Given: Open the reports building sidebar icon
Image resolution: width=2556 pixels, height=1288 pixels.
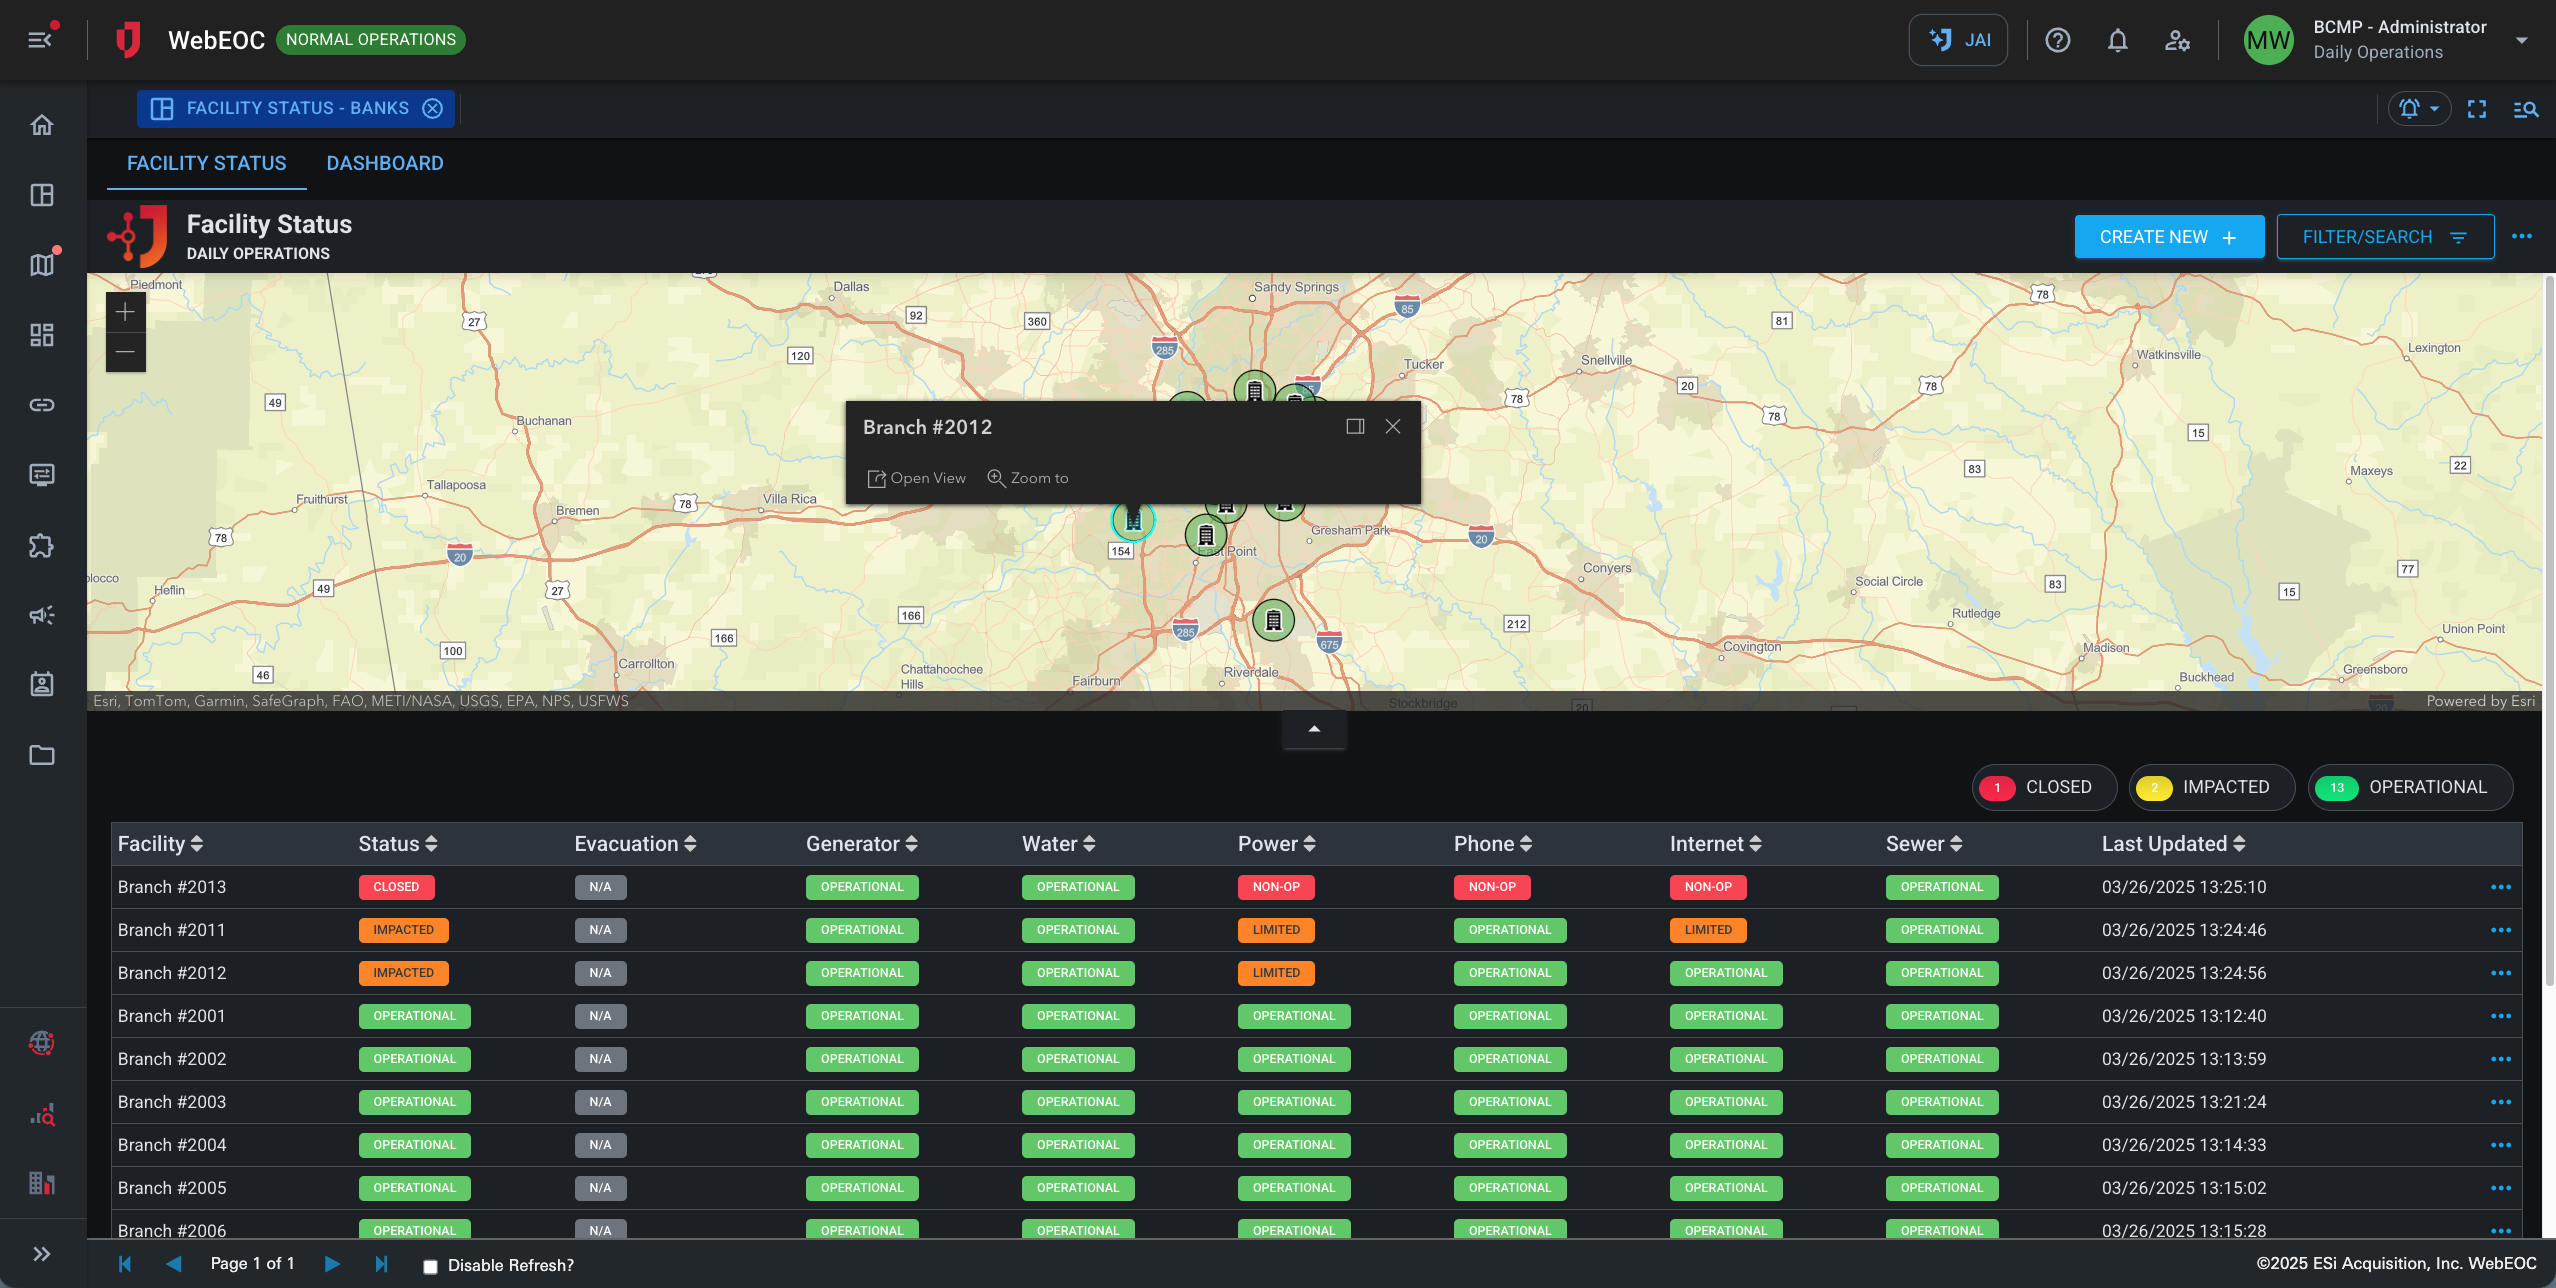Looking at the screenshot, I should (x=42, y=1183).
